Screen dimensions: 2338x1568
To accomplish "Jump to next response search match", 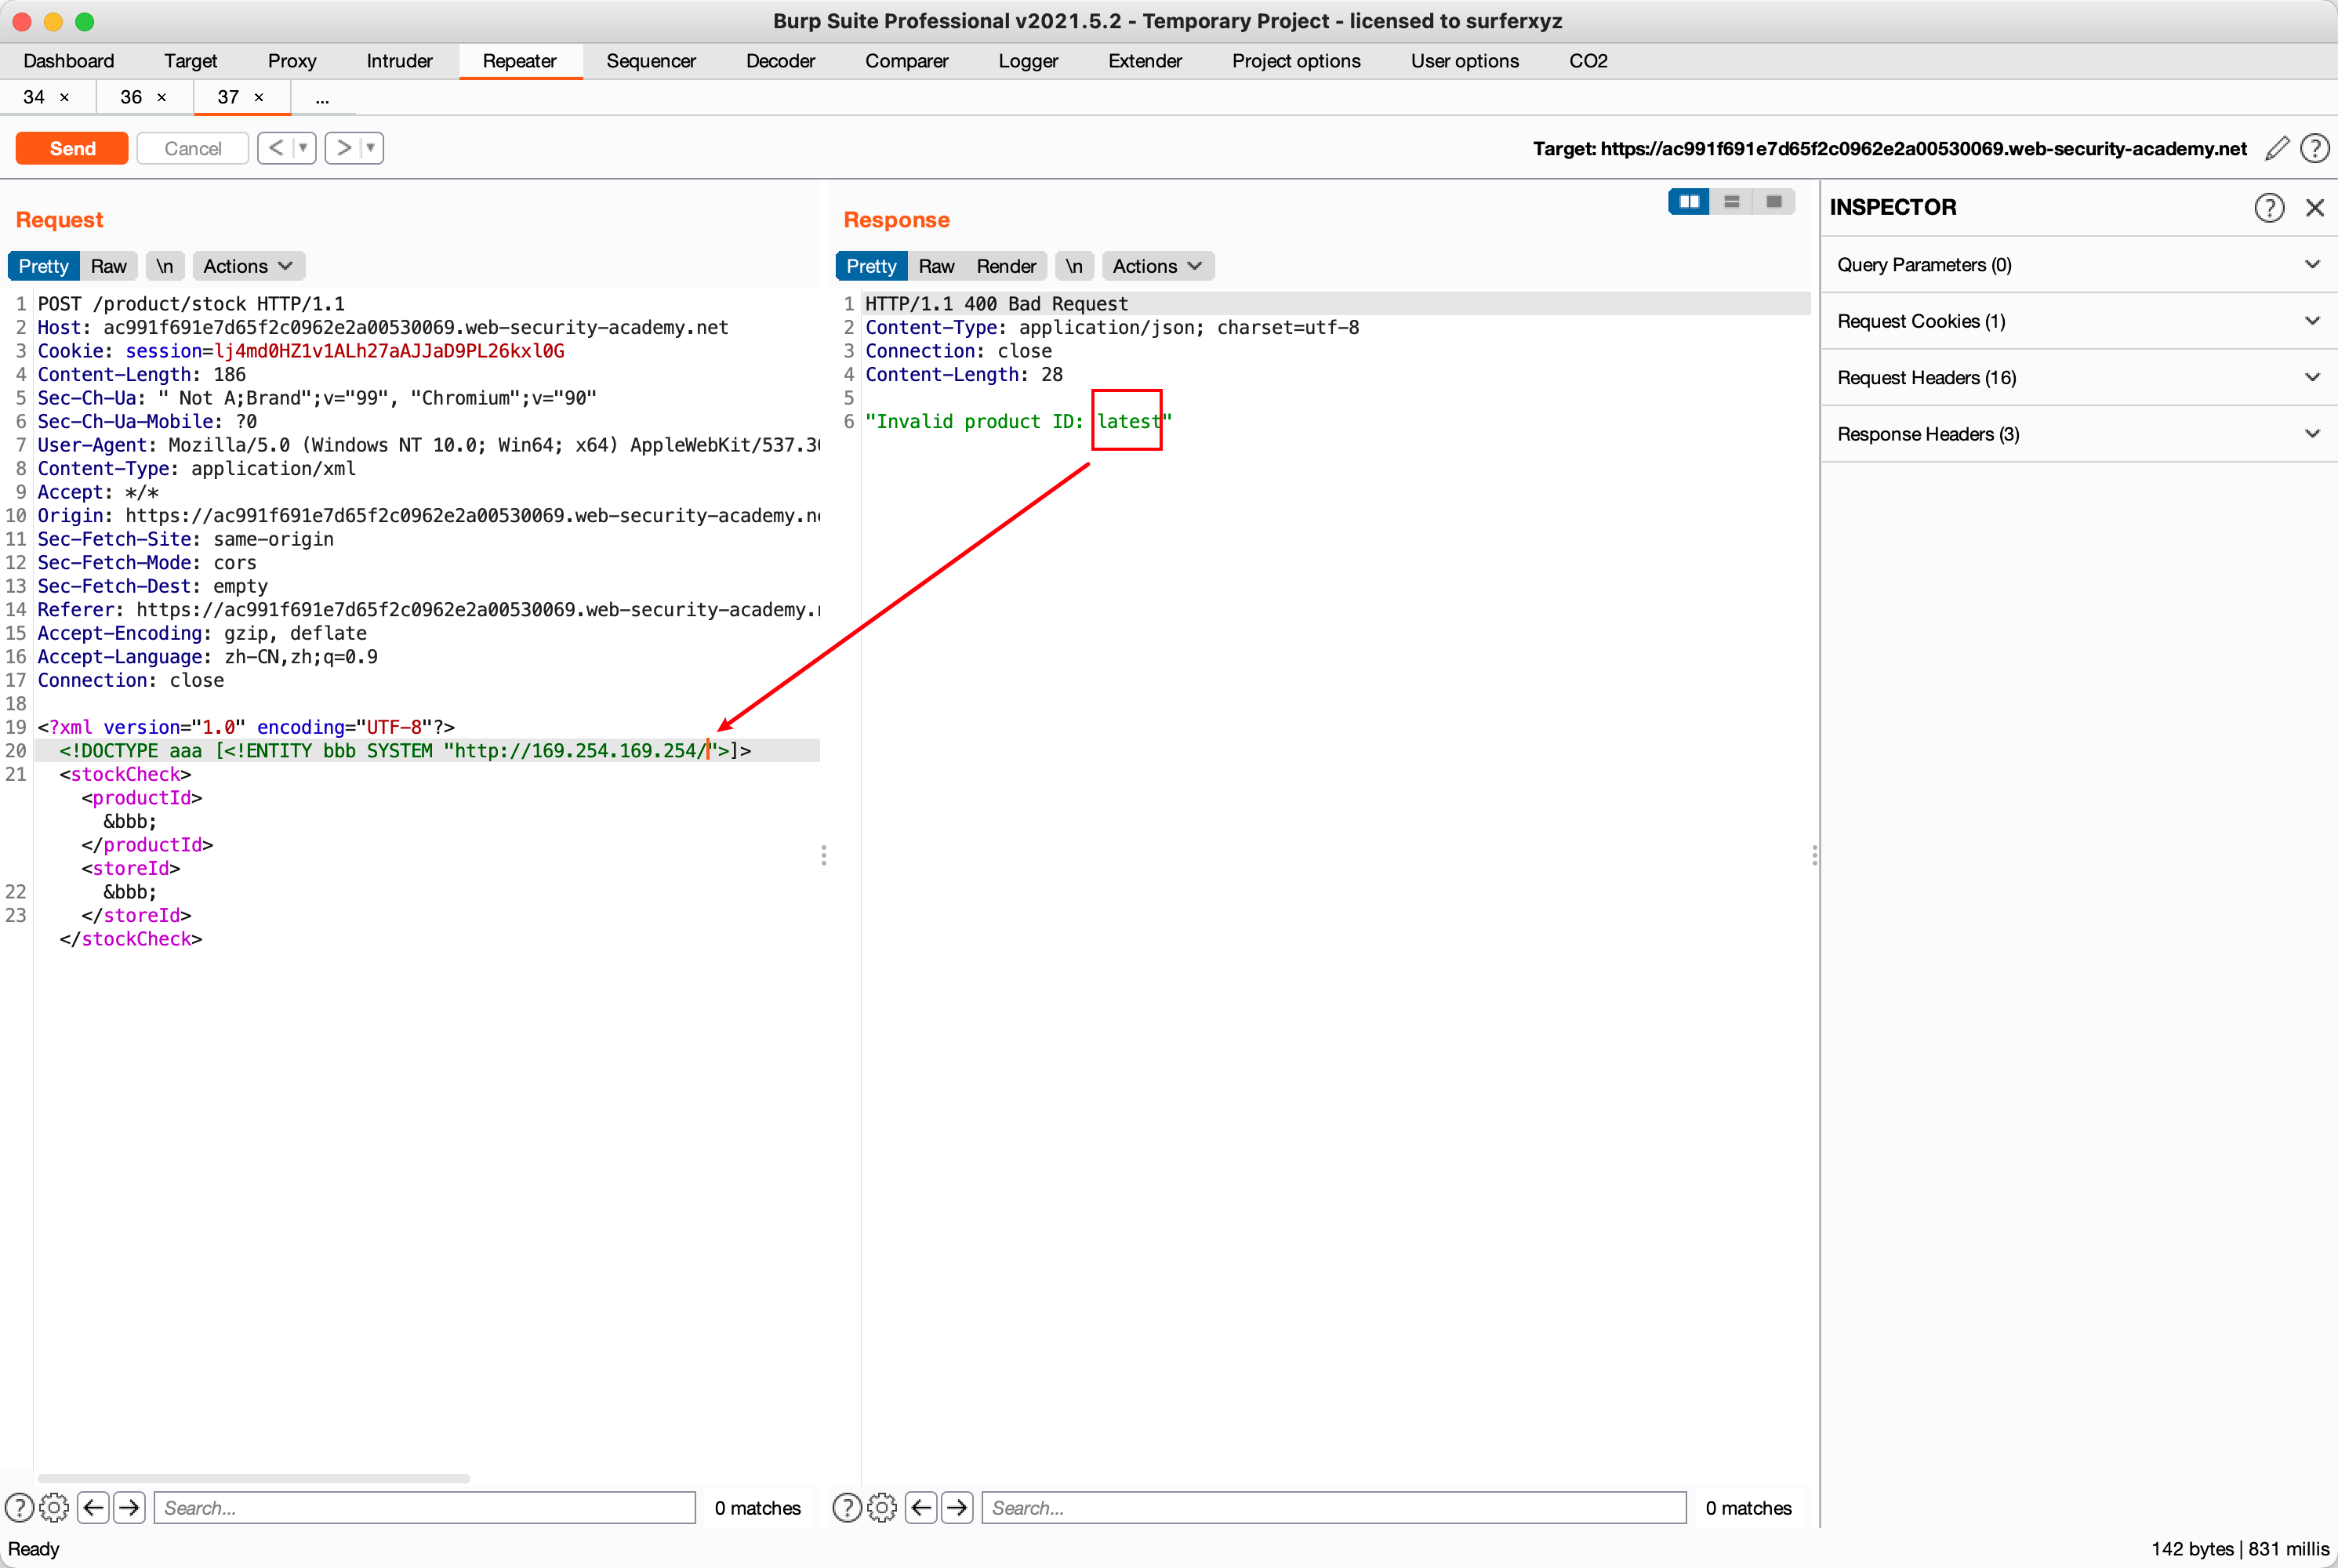I will point(957,1507).
